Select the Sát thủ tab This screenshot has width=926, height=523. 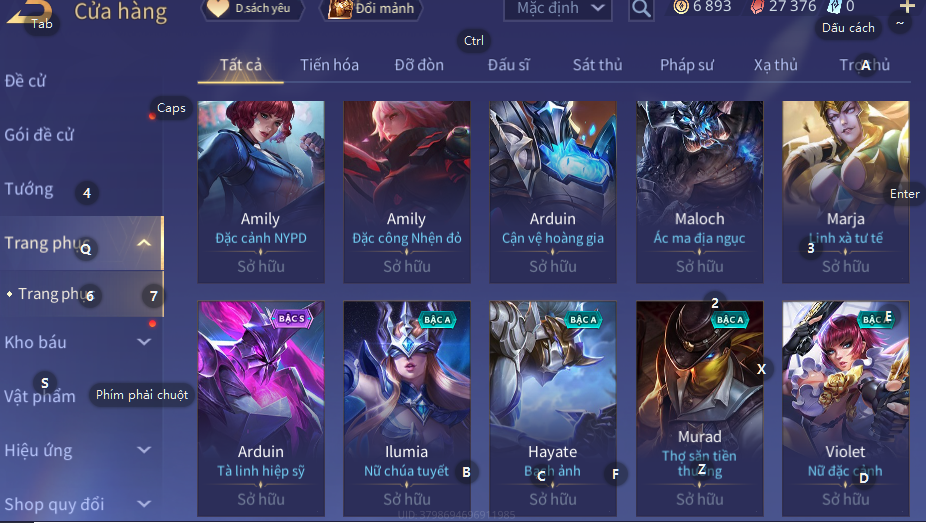[597, 65]
